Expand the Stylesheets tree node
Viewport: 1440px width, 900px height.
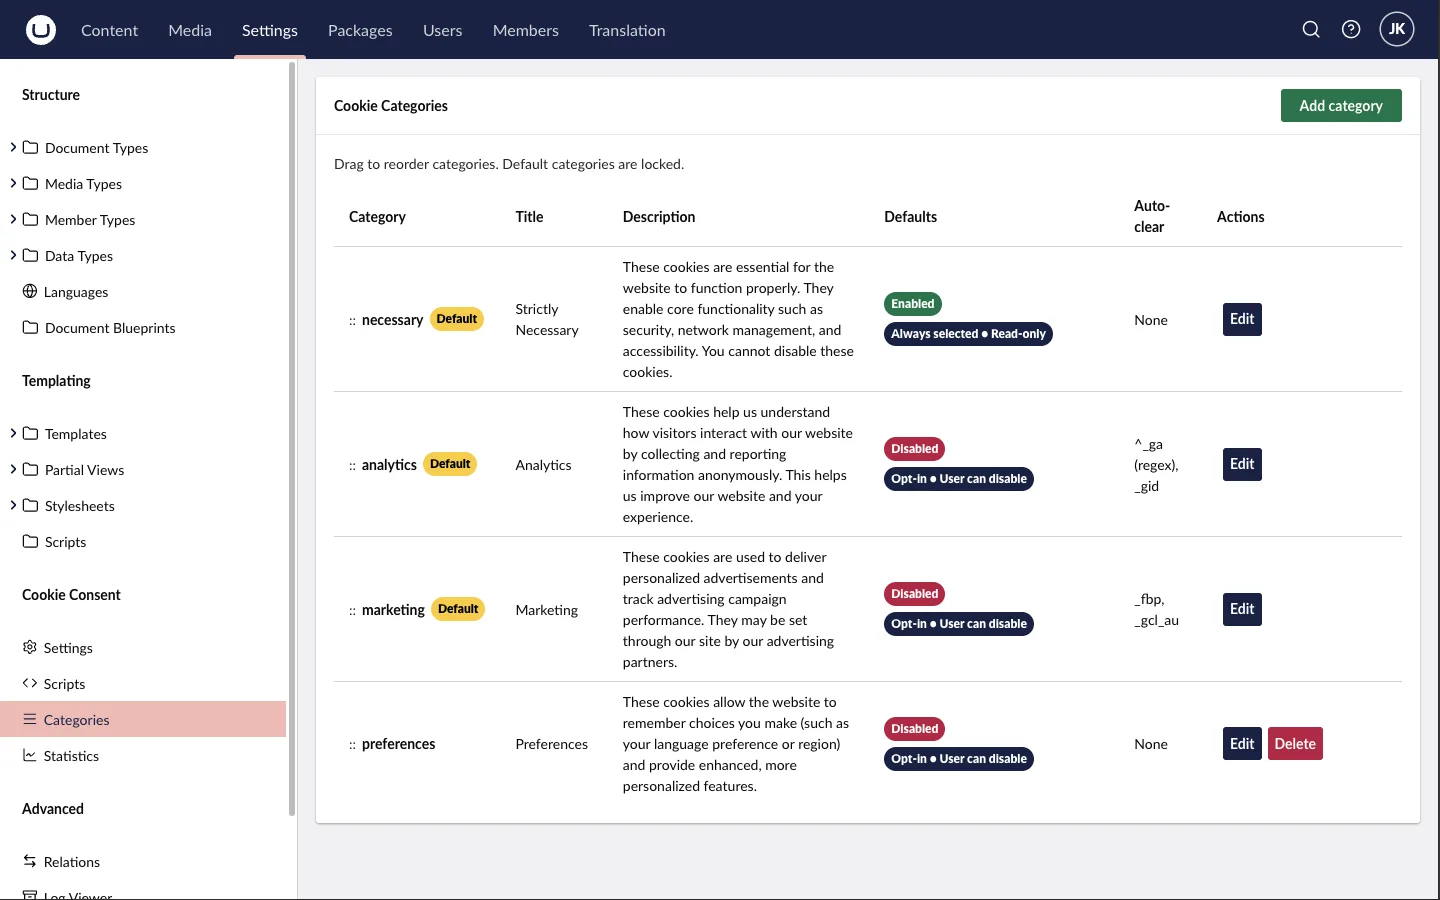click(13, 506)
